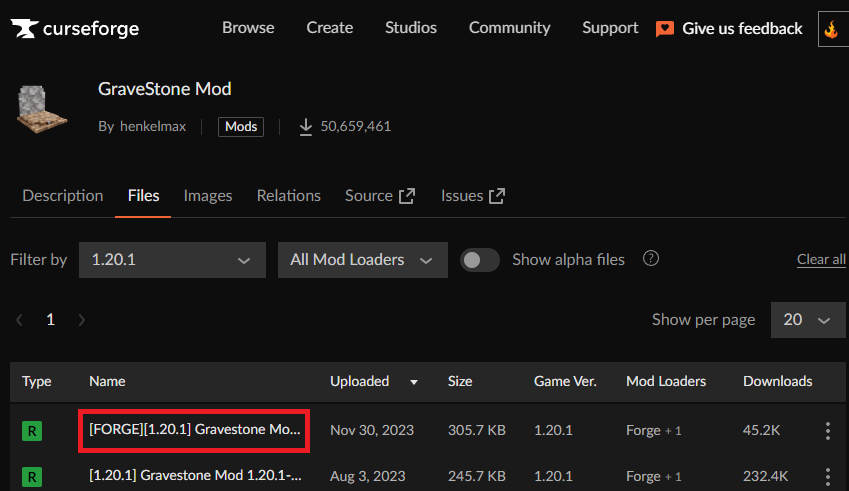Click the Clear all filters link
Screen dimensions: 849x491
click(x=821, y=260)
